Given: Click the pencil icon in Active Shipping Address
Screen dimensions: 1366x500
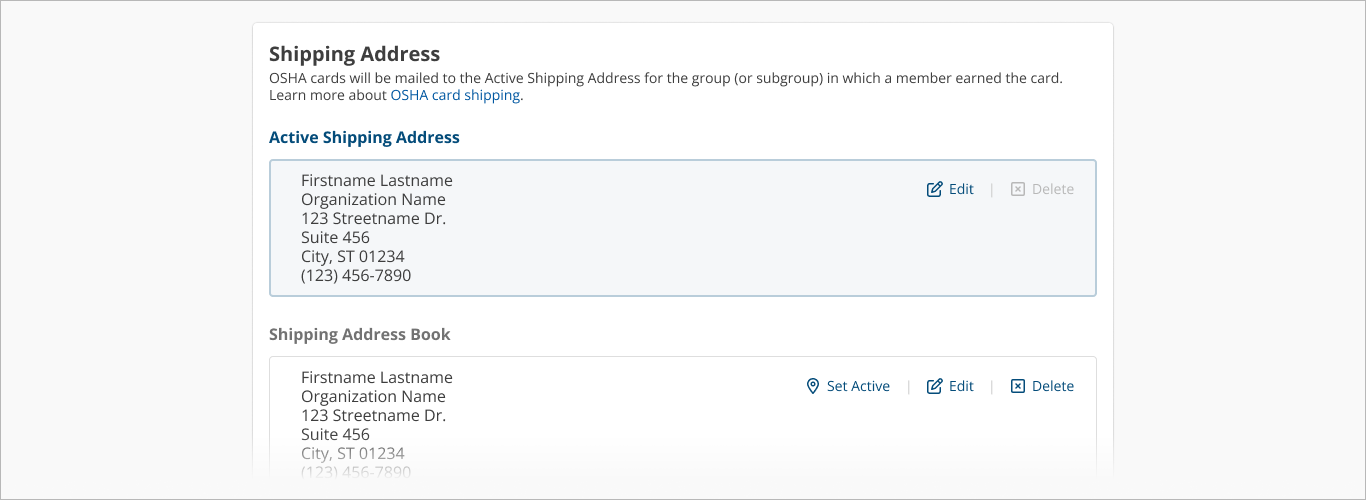Looking at the screenshot, I should click(934, 189).
